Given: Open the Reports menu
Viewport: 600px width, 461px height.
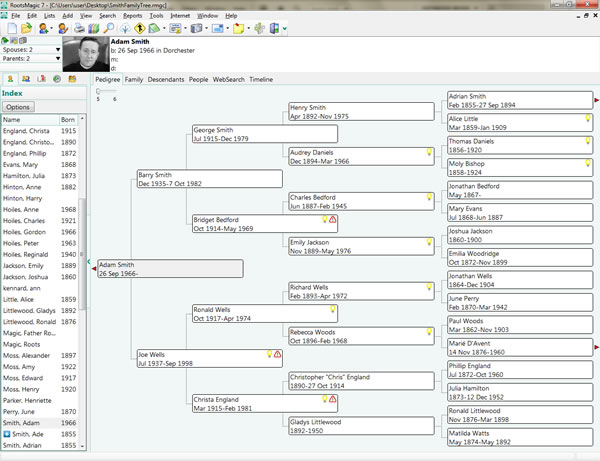Looking at the screenshot, I should coord(132,16).
